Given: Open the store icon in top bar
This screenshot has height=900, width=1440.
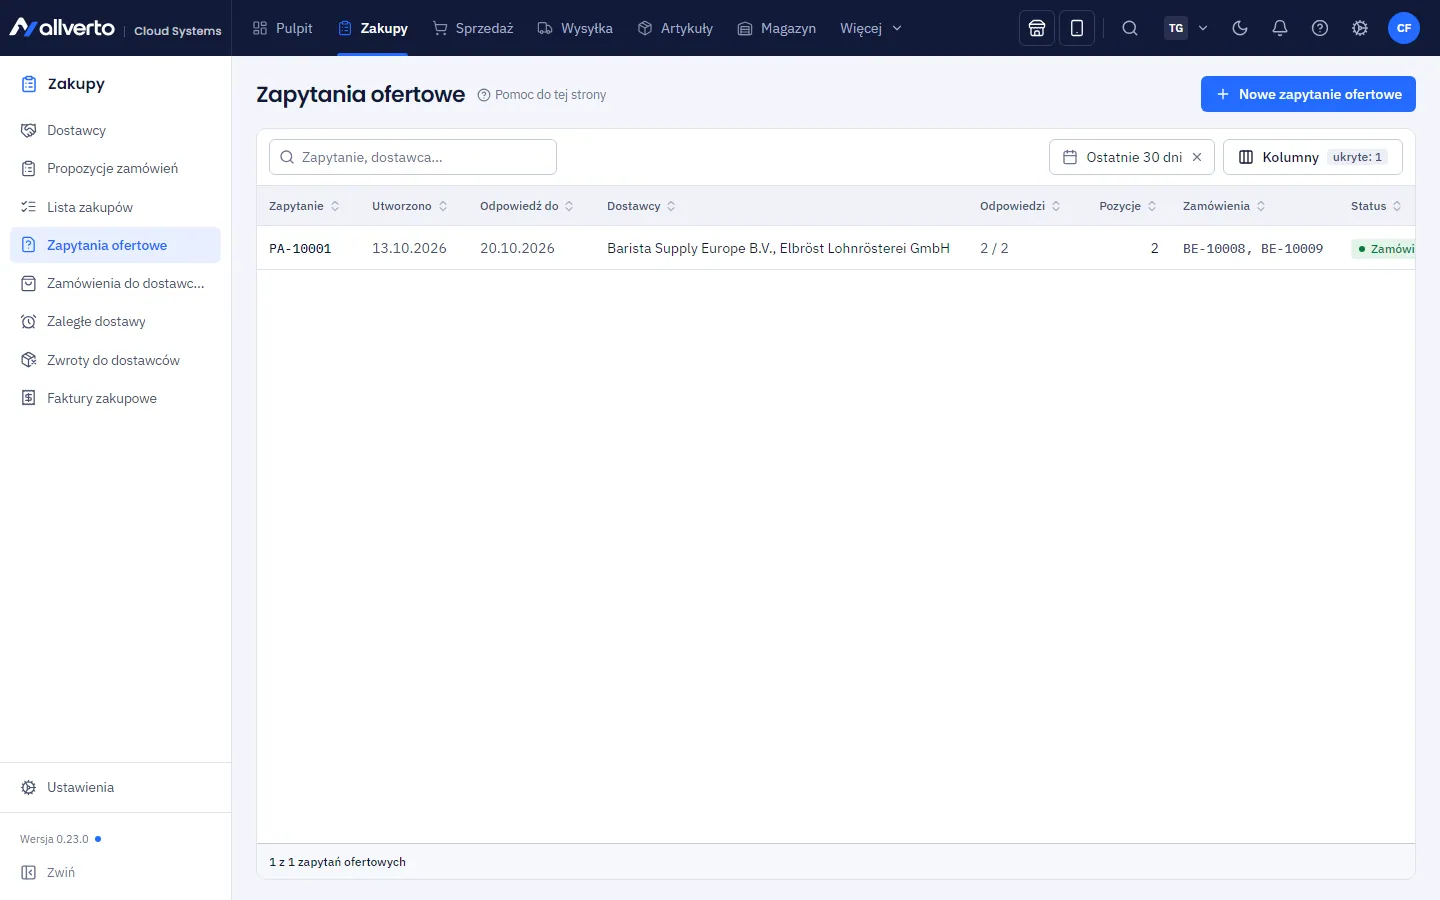Looking at the screenshot, I should [x=1037, y=28].
